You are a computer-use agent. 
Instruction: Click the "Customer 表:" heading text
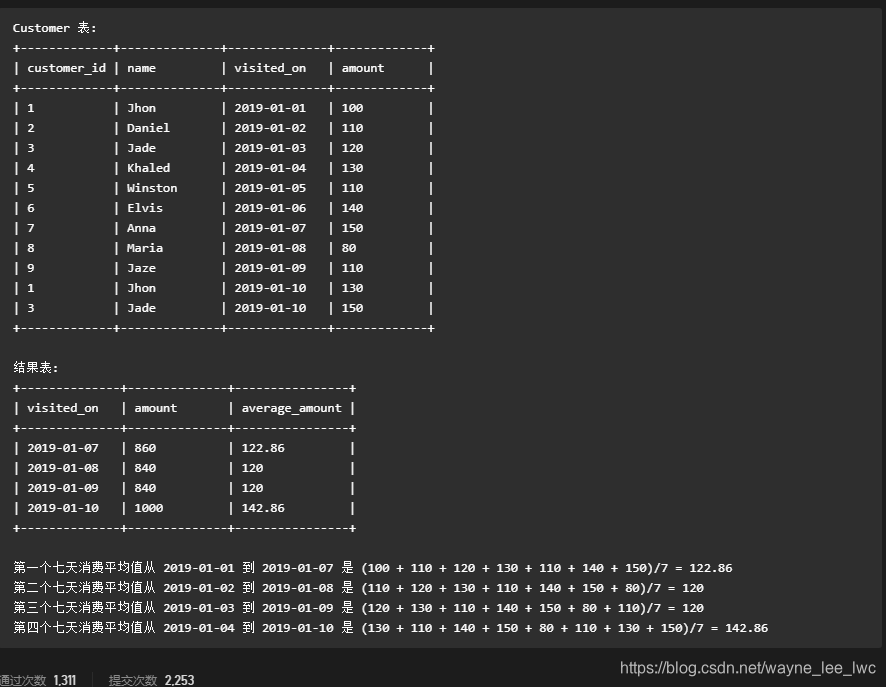[55, 28]
